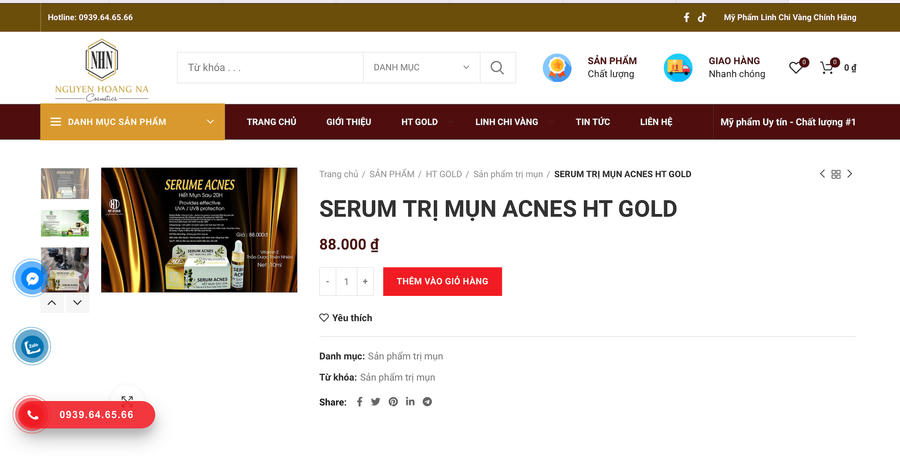
Task: Share product via Telegram icon
Action: pyautogui.click(x=427, y=401)
